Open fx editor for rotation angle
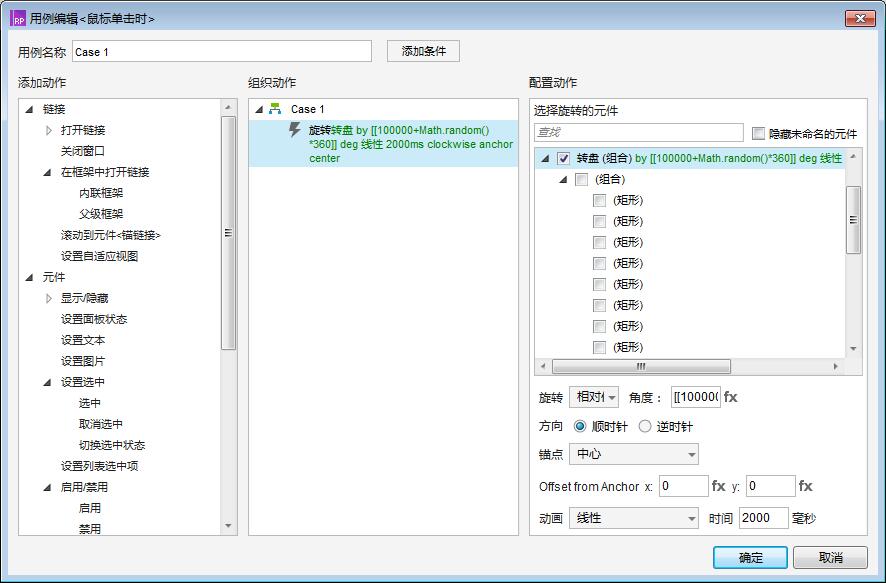Screen dimensions: 886x583 point(731,397)
